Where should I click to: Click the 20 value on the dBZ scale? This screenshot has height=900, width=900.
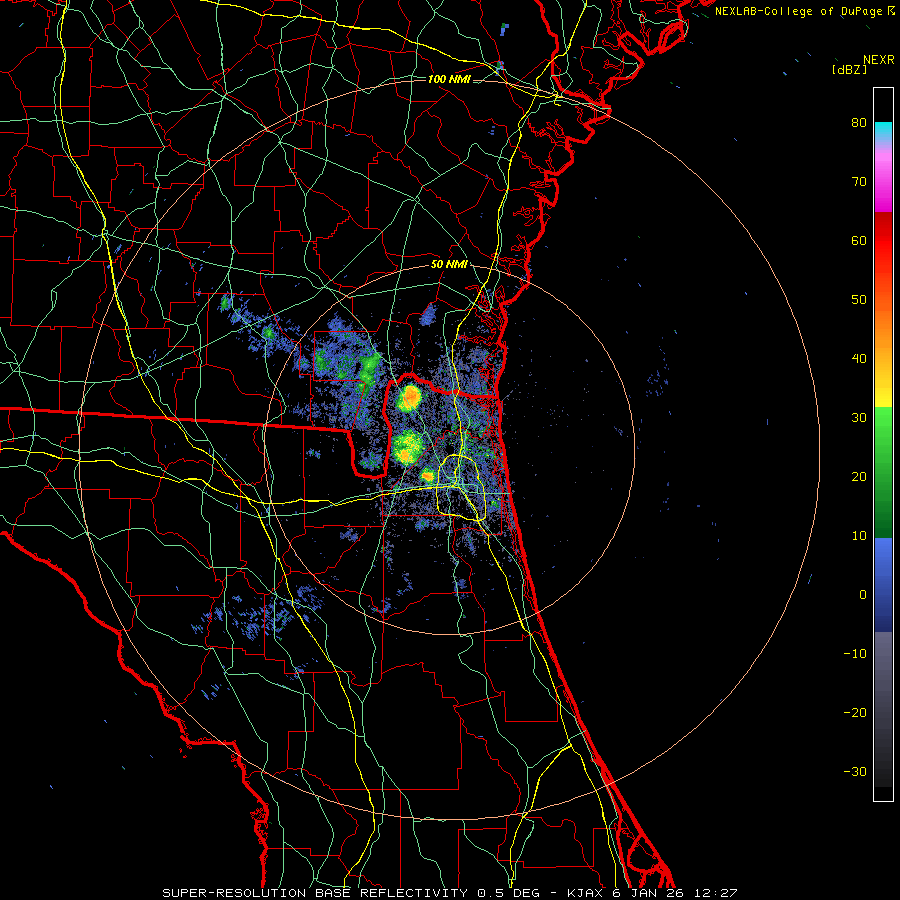[x=859, y=476]
